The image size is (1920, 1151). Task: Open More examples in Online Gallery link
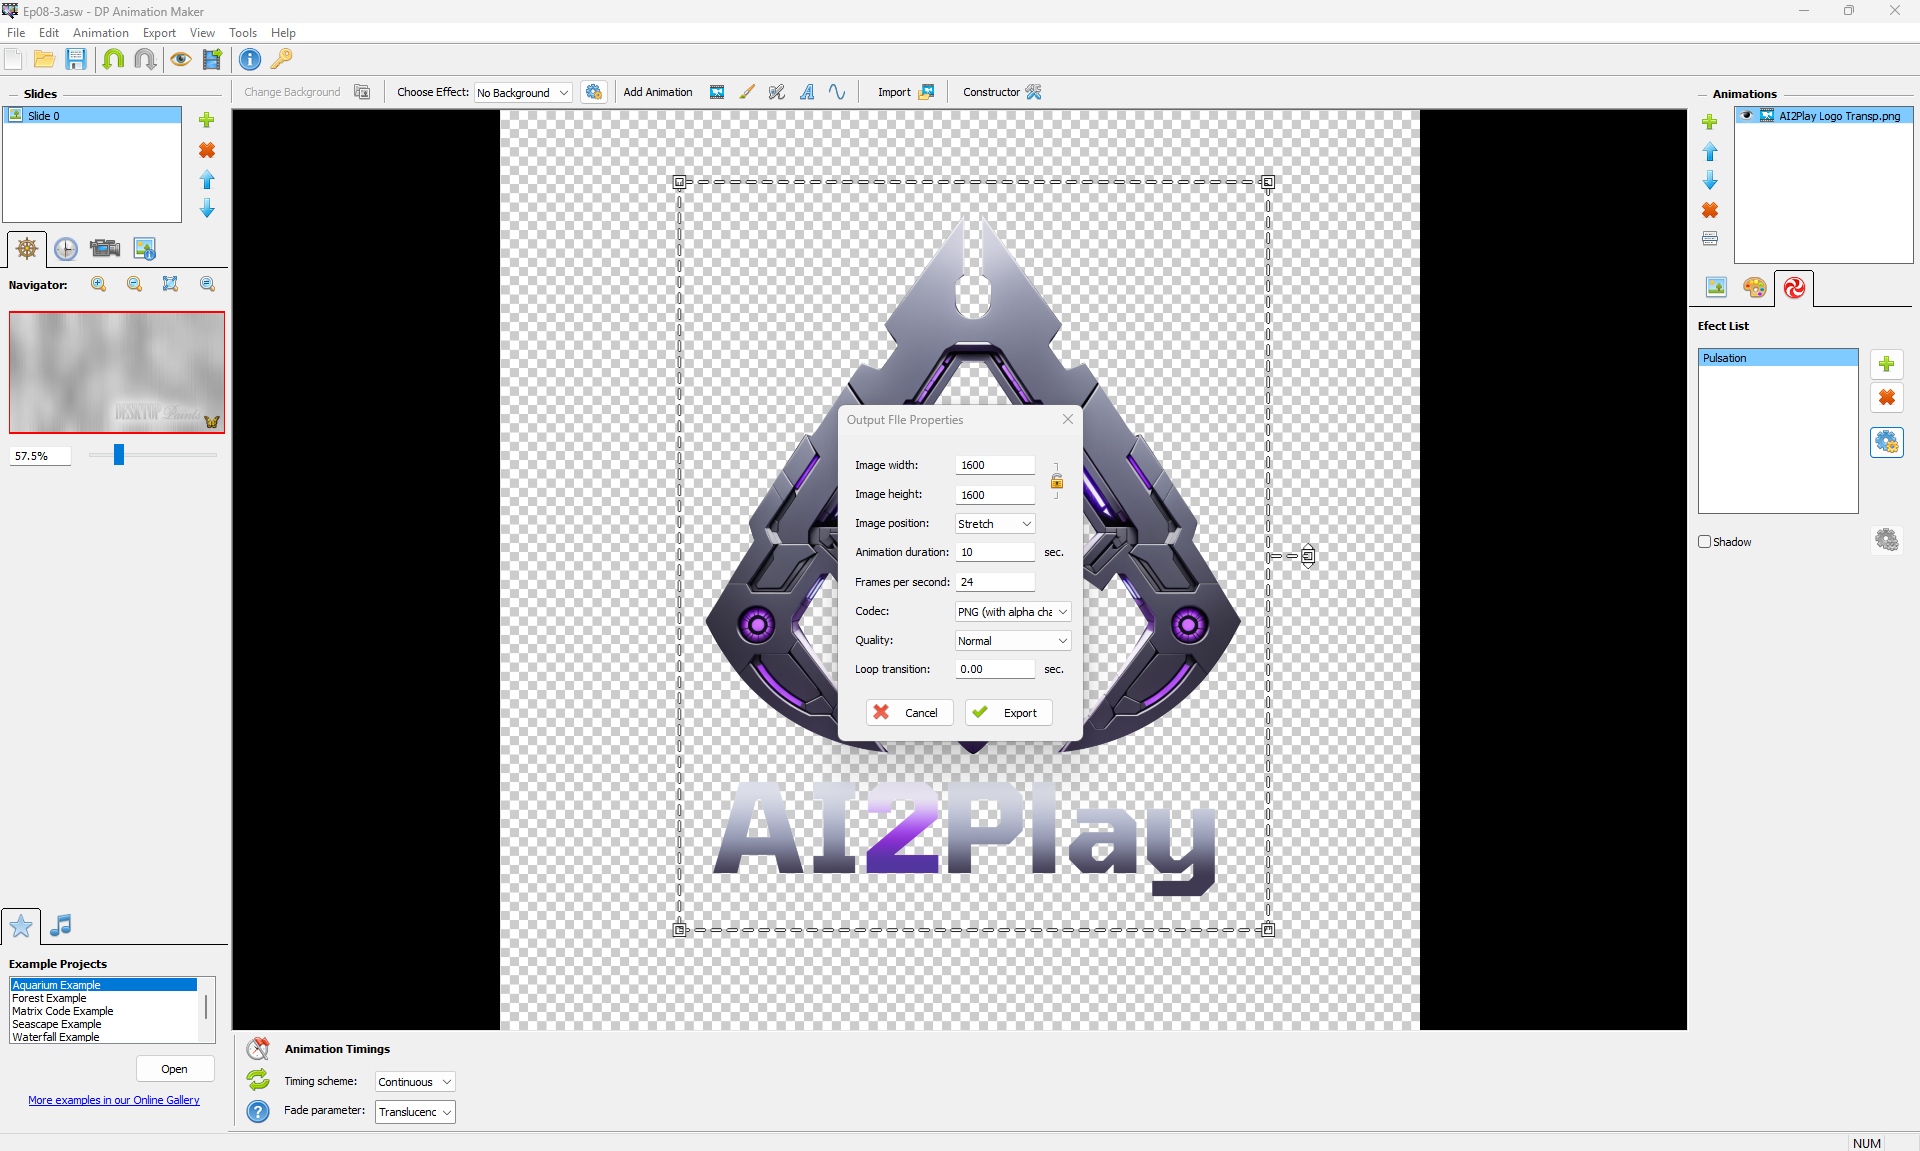(x=114, y=1100)
